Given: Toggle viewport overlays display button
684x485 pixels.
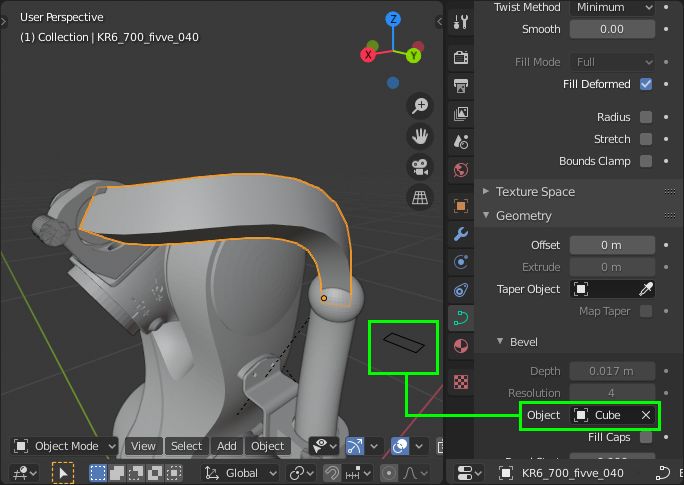Looking at the screenshot, I should pyautogui.click(x=400, y=446).
